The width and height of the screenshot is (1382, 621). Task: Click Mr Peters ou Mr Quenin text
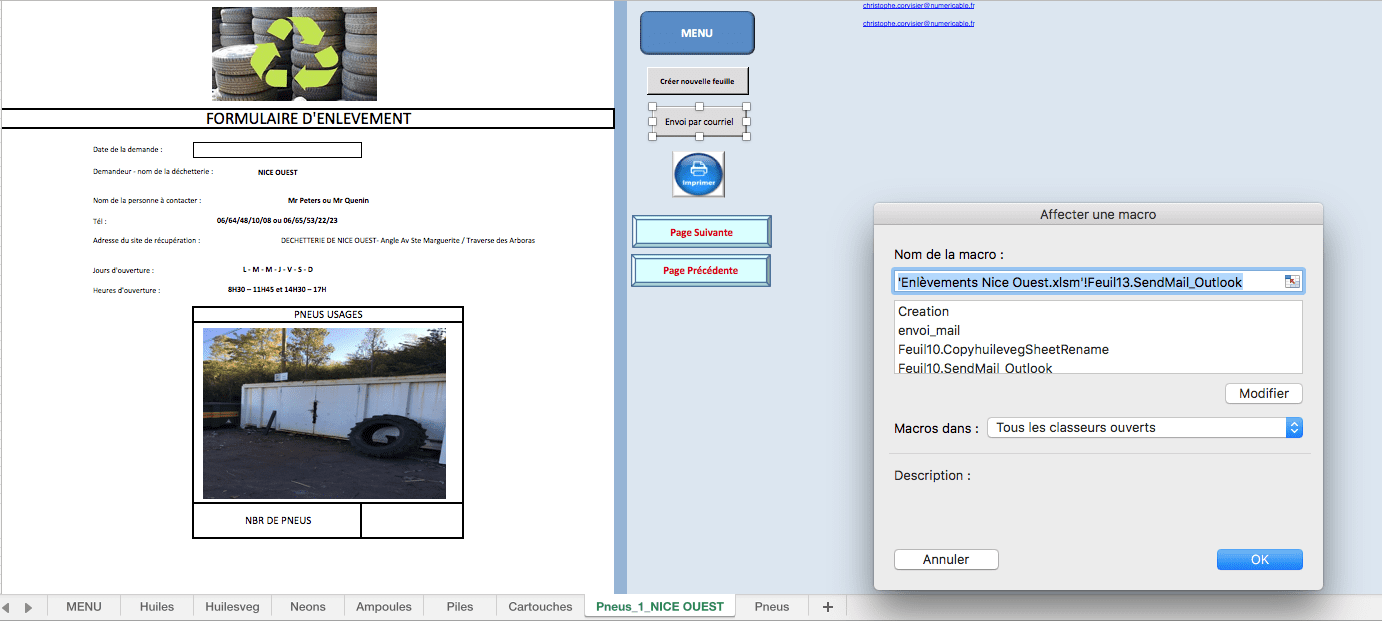click(x=328, y=200)
